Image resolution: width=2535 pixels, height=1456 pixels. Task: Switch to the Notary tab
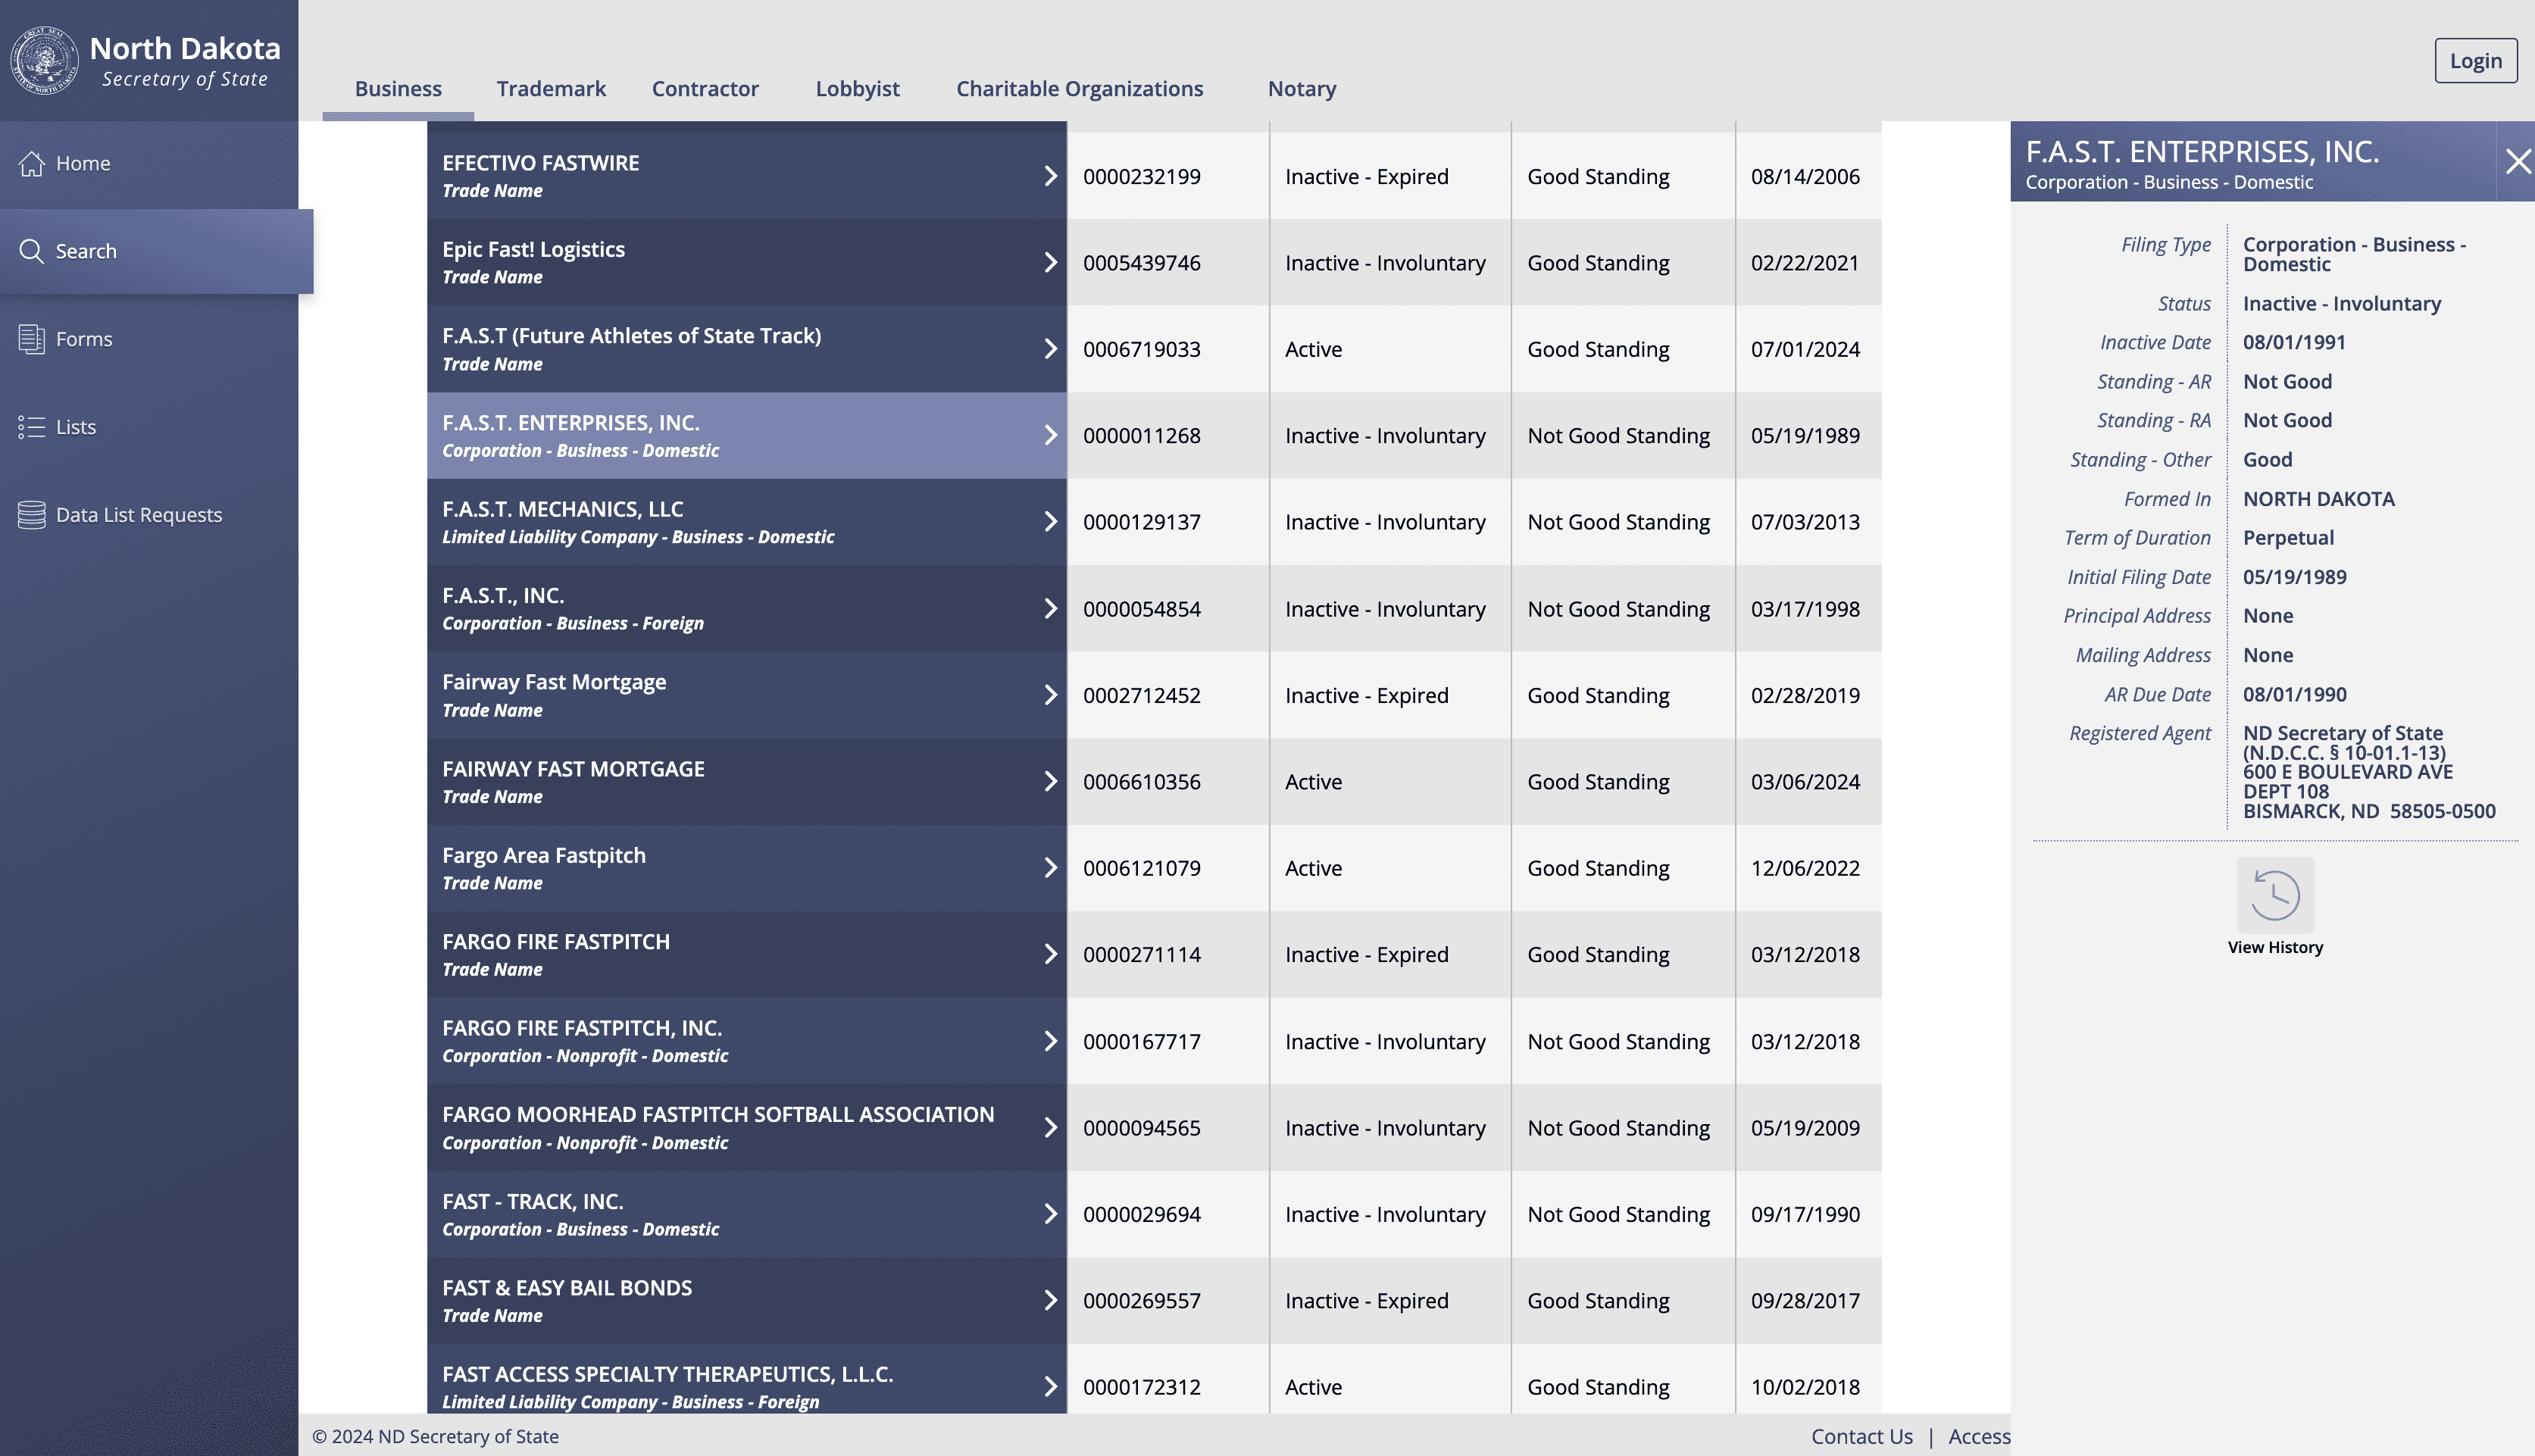coord(1302,88)
